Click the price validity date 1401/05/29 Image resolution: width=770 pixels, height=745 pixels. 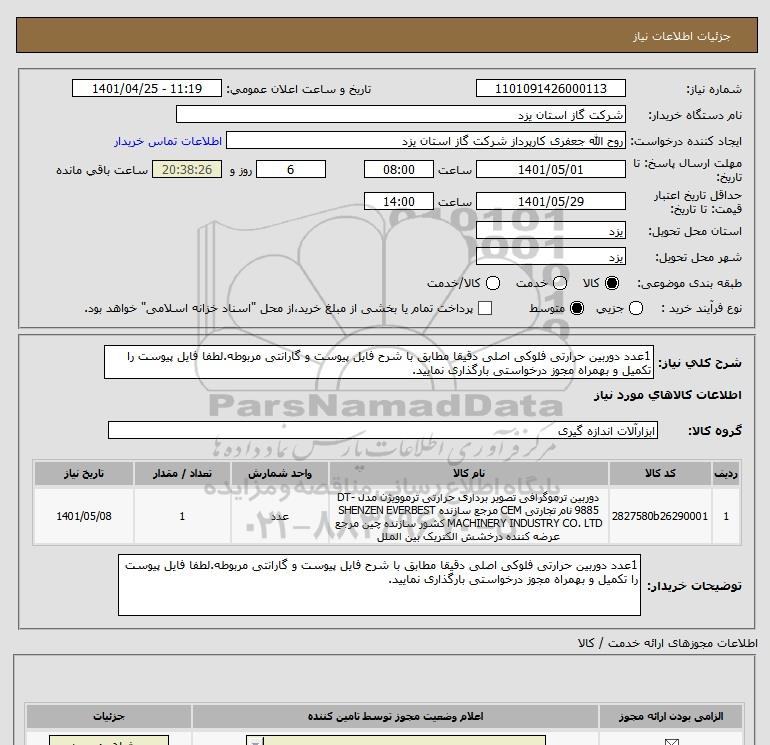550,201
